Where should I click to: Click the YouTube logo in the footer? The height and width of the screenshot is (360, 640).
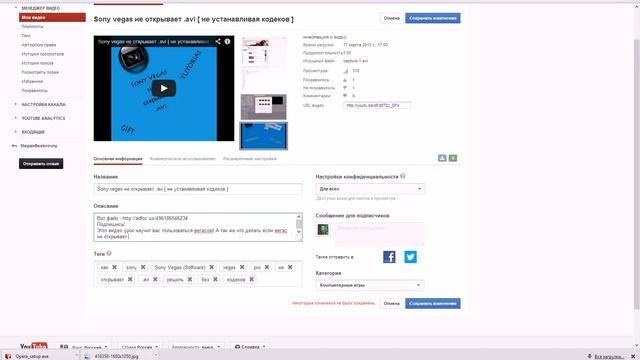coord(33,346)
